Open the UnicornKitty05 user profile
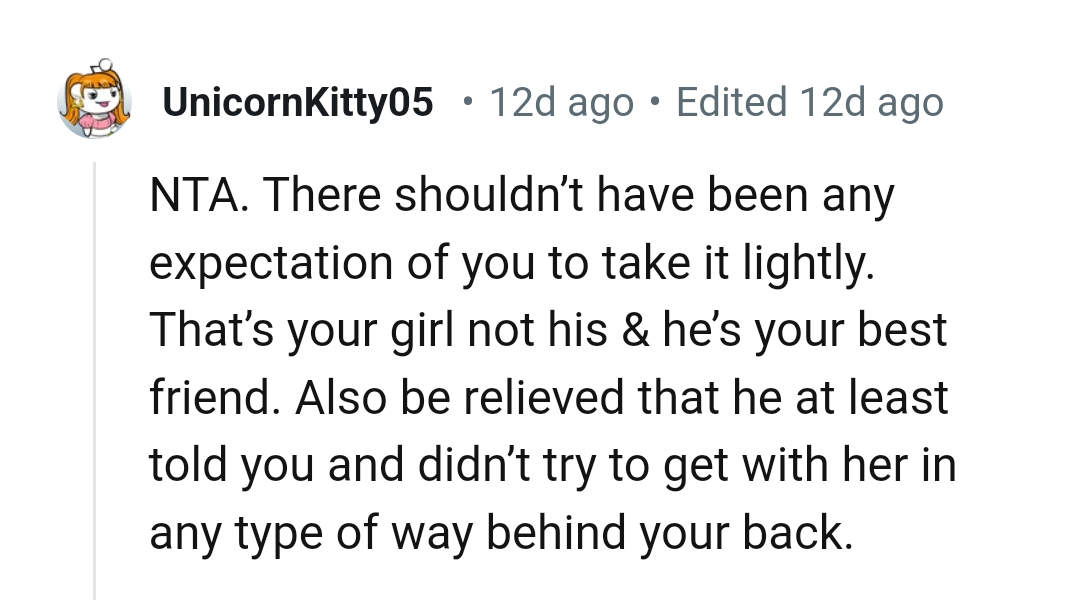The height and width of the screenshot is (600, 1080). click(x=298, y=102)
